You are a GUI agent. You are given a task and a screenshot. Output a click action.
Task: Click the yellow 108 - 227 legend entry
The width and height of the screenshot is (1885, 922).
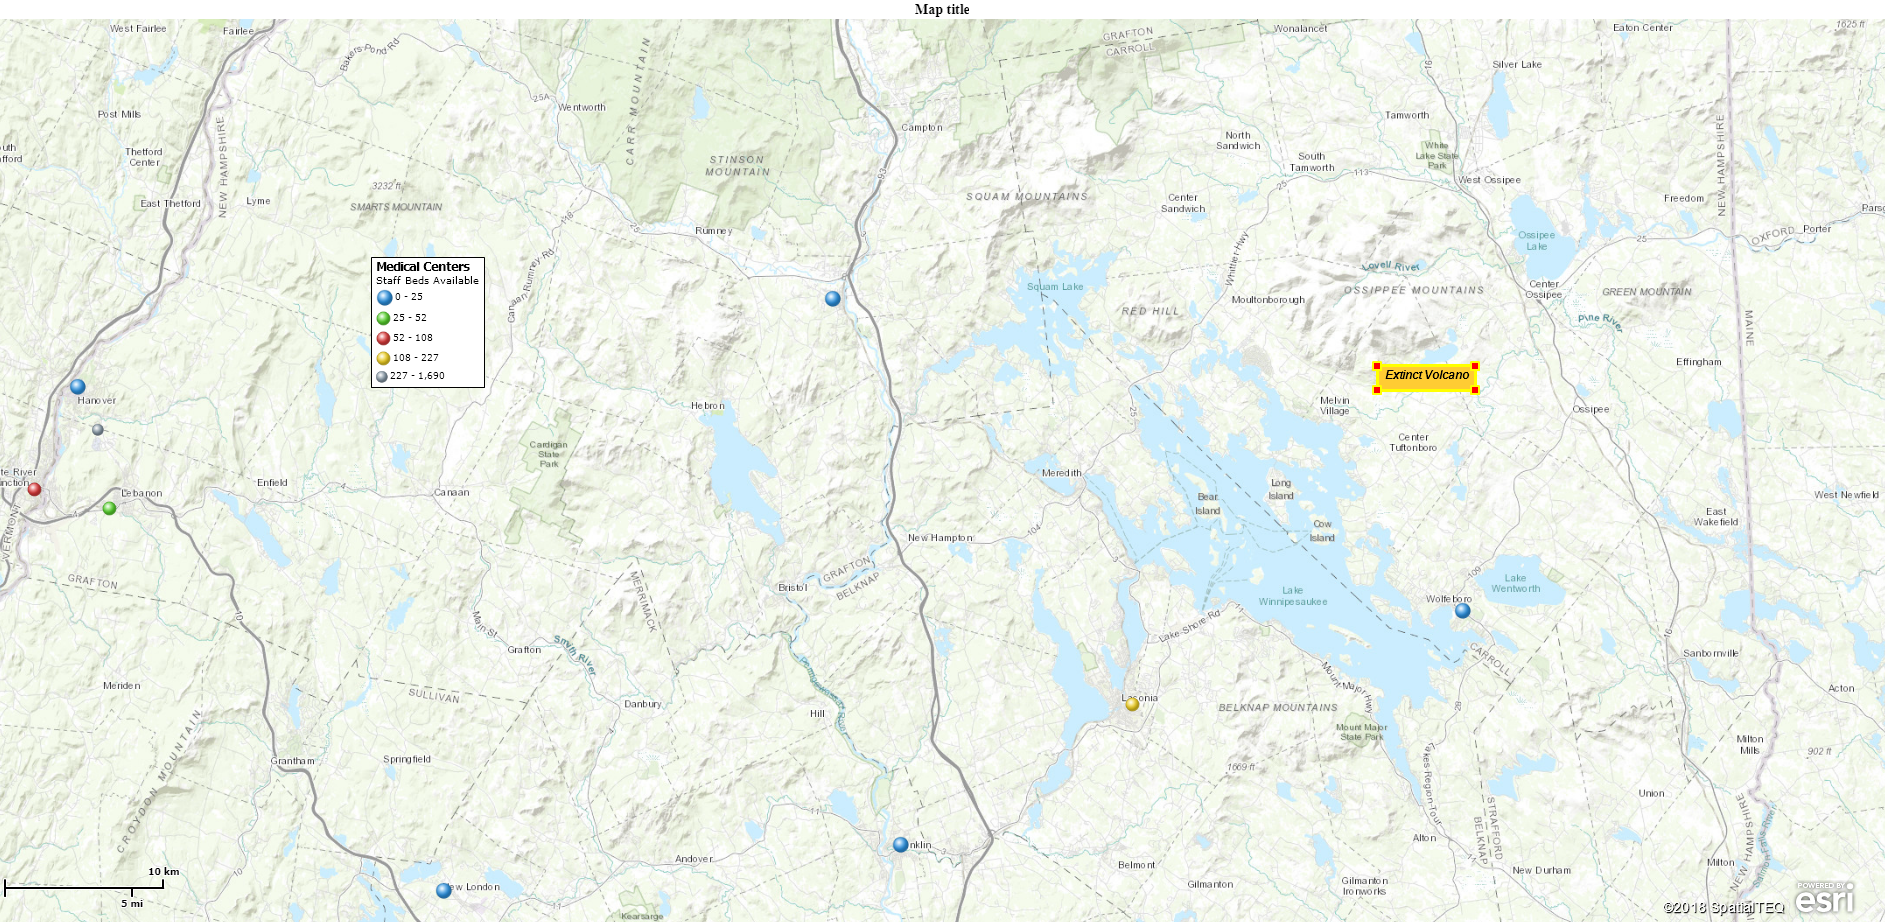pyautogui.click(x=408, y=358)
